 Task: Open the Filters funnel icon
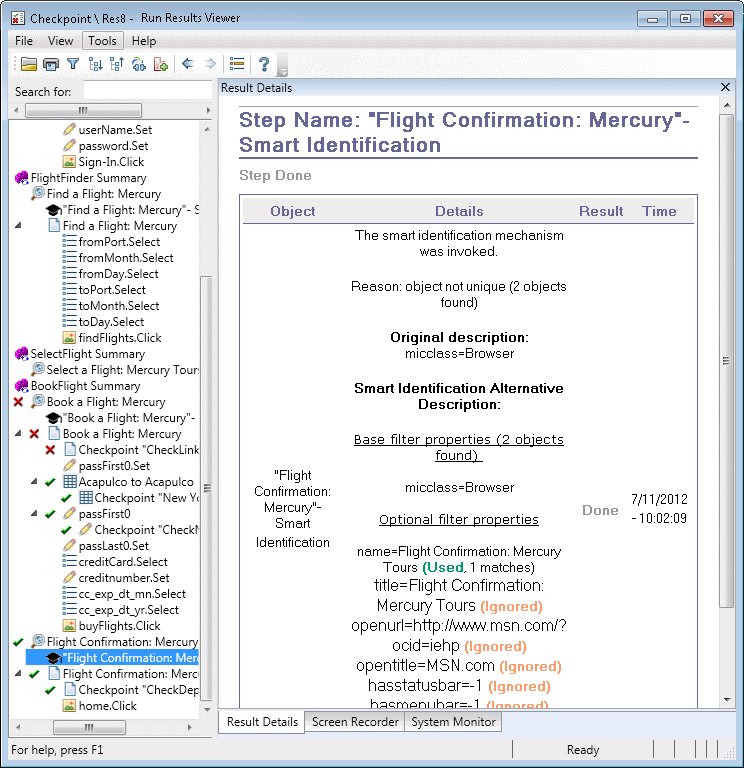point(73,64)
